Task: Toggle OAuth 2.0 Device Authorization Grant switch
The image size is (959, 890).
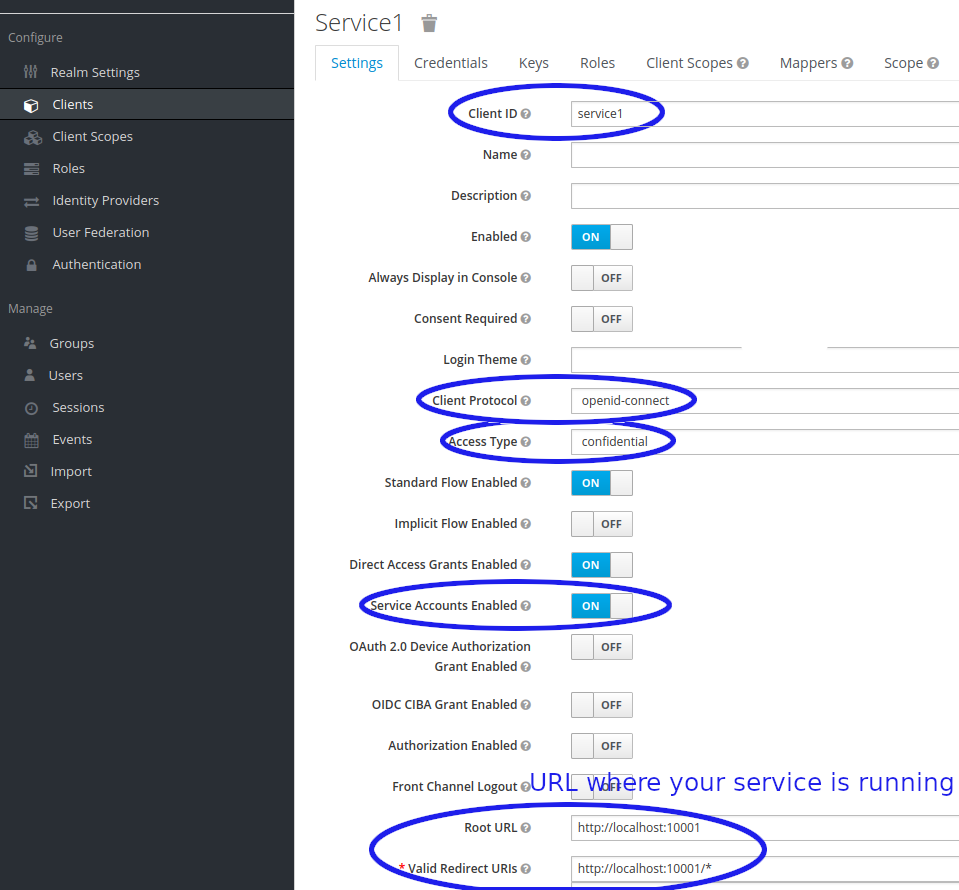Action: [x=602, y=647]
